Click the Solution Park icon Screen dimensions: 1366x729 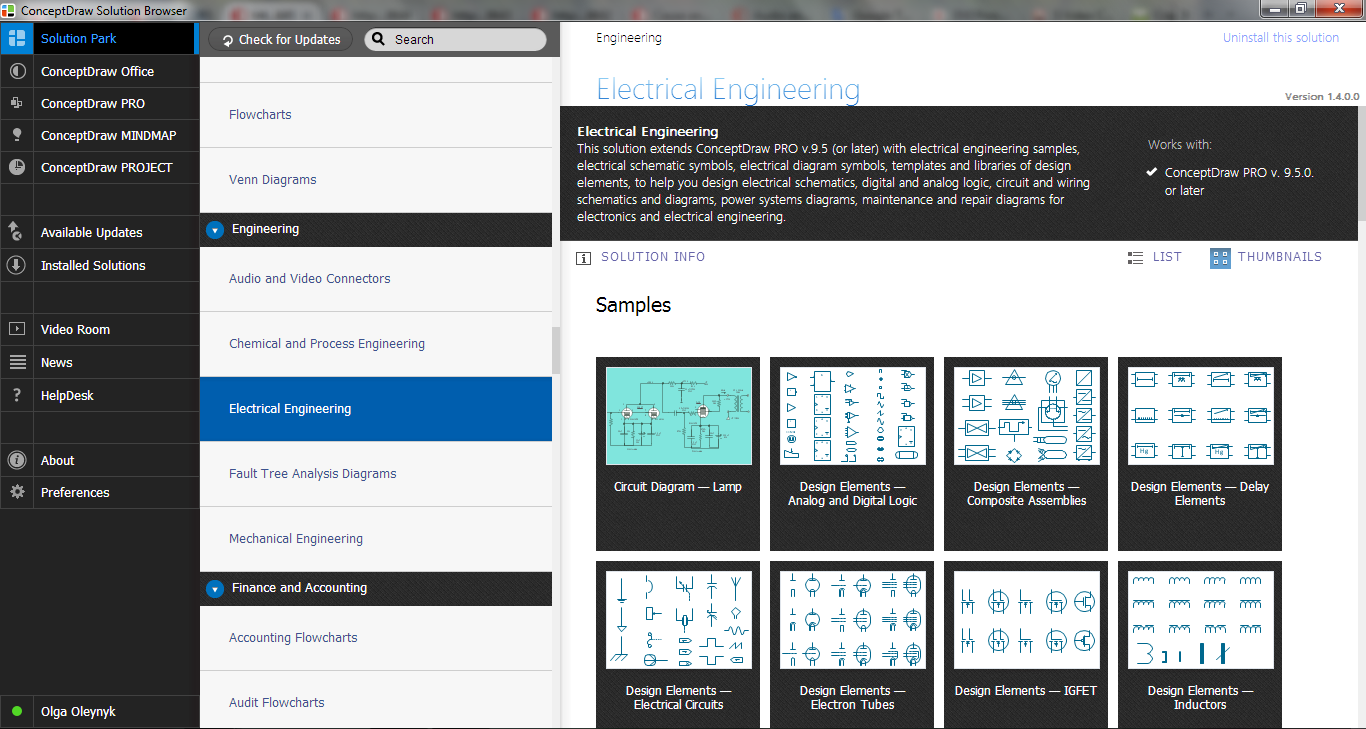(16, 39)
